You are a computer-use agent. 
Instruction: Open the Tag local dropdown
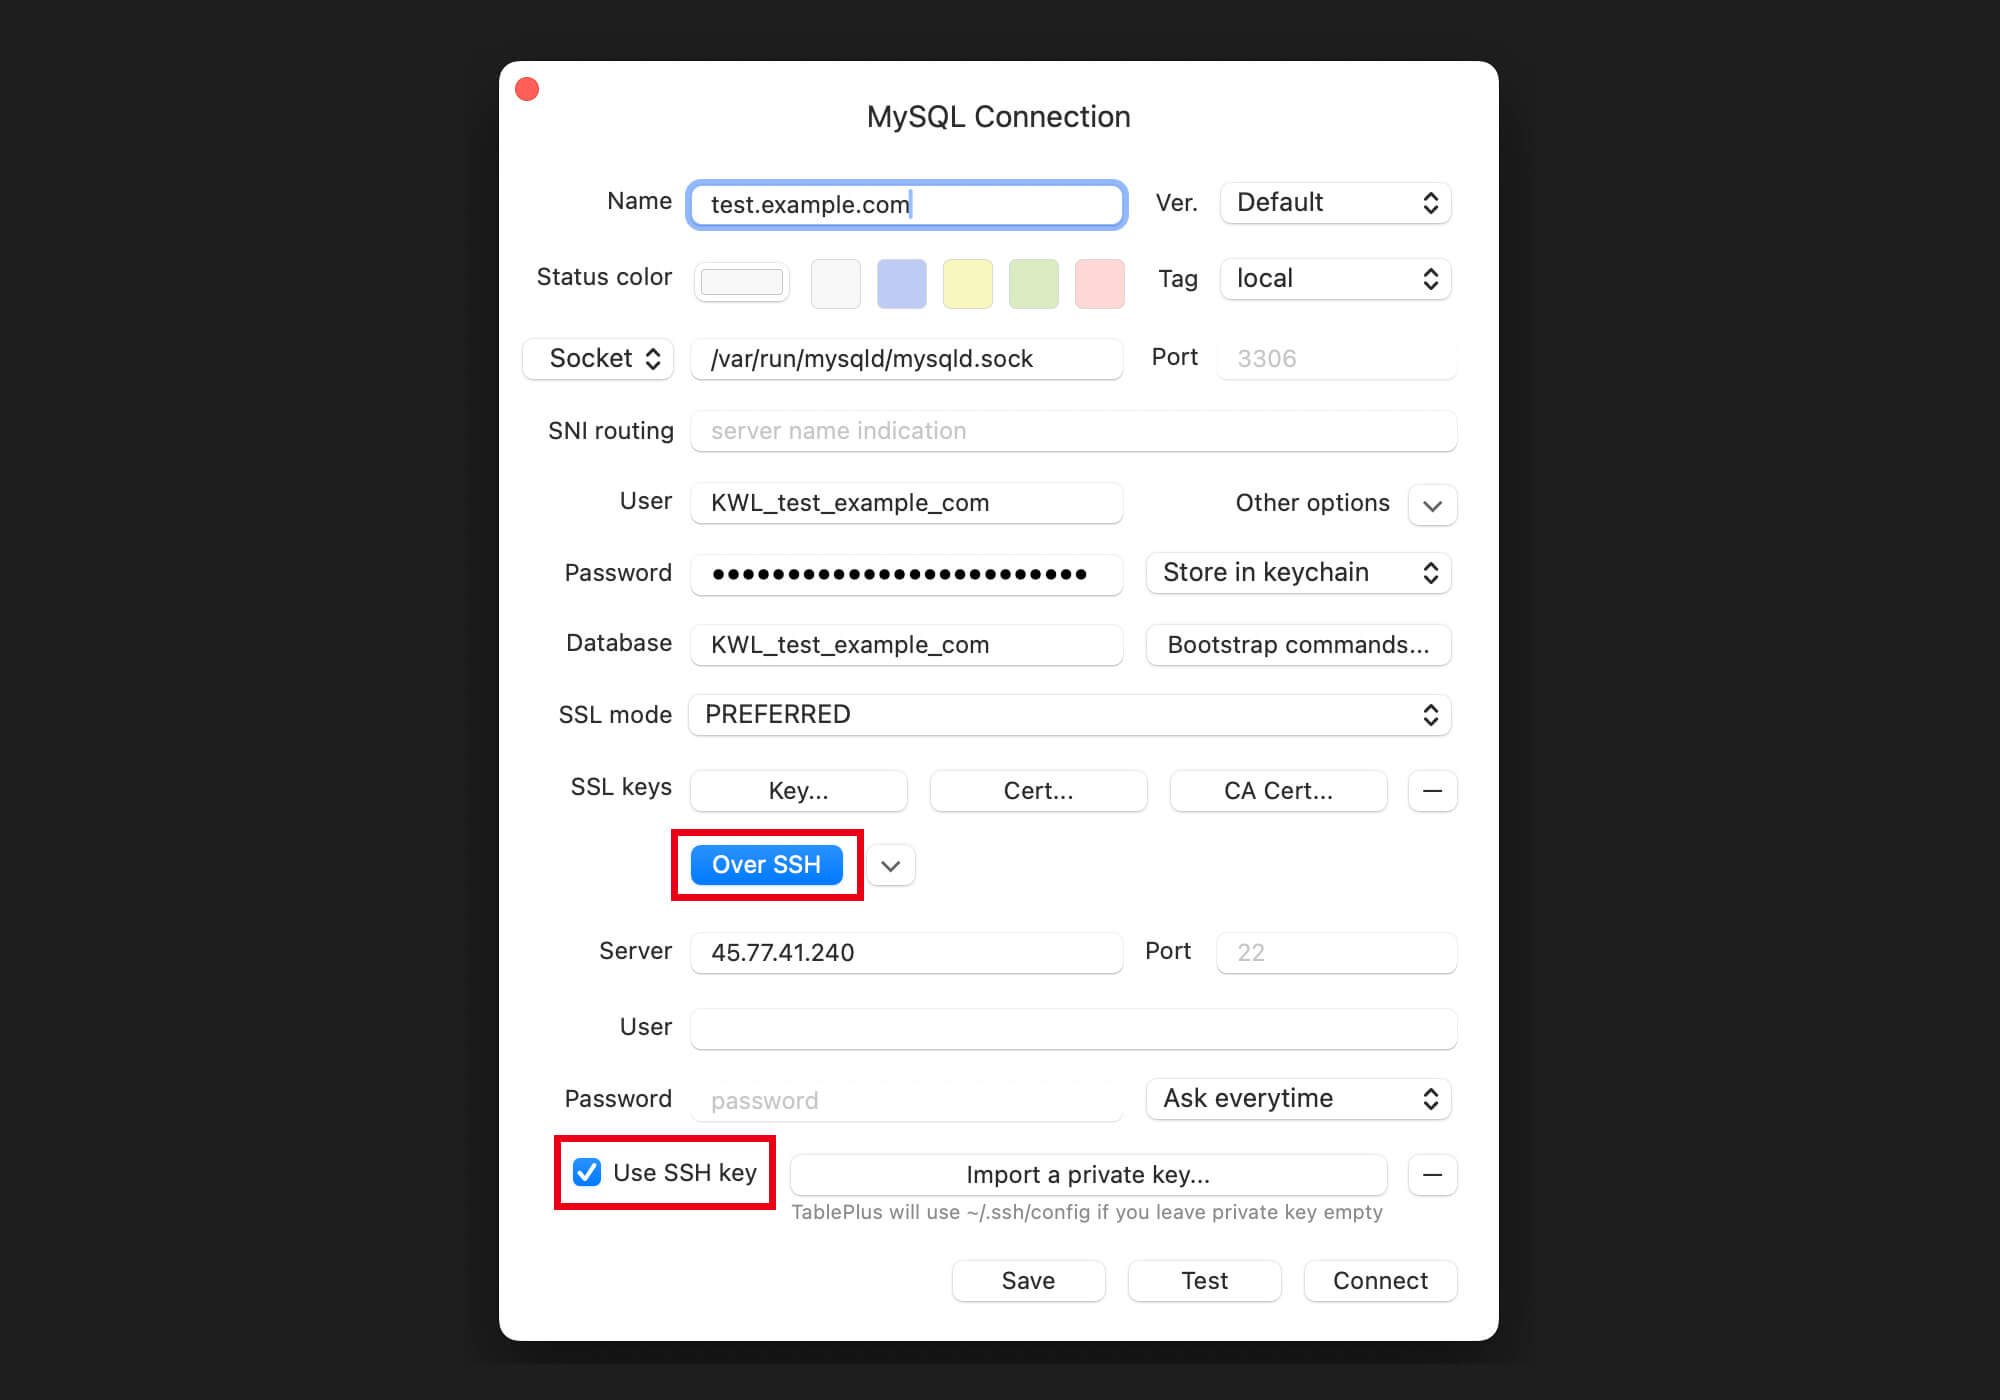(1335, 279)
